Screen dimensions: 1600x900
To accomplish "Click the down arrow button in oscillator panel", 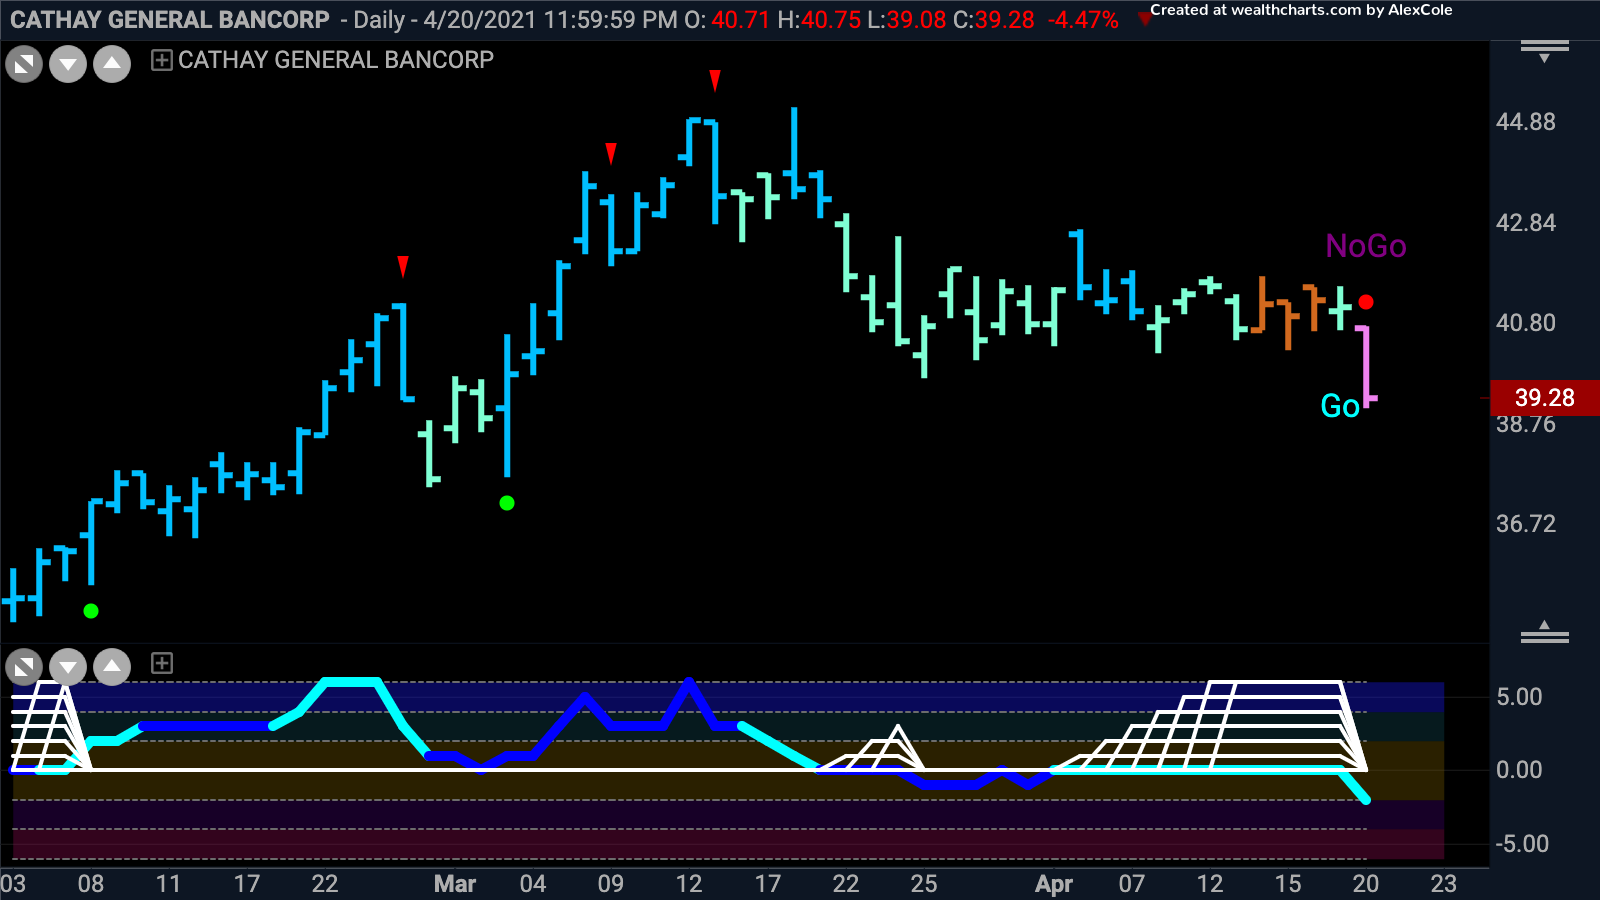I will pyautogui.click(x=68, y=667).
